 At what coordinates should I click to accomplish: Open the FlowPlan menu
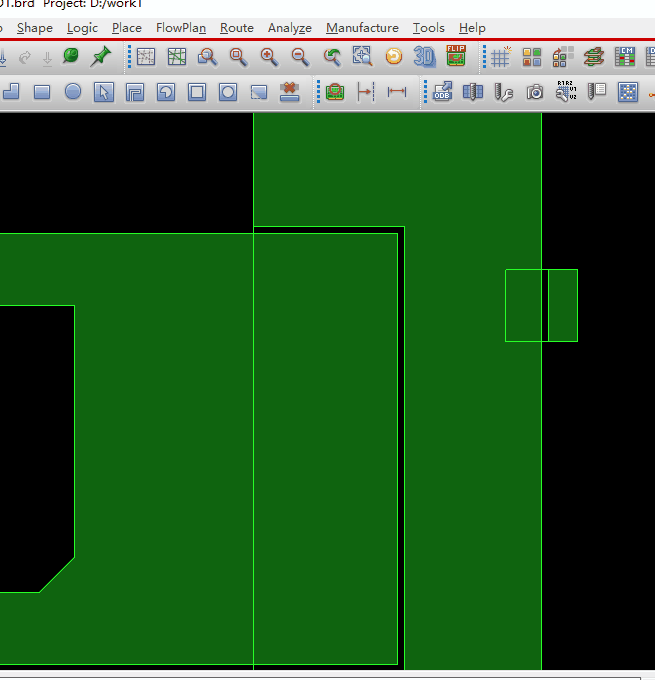[181, 28]
